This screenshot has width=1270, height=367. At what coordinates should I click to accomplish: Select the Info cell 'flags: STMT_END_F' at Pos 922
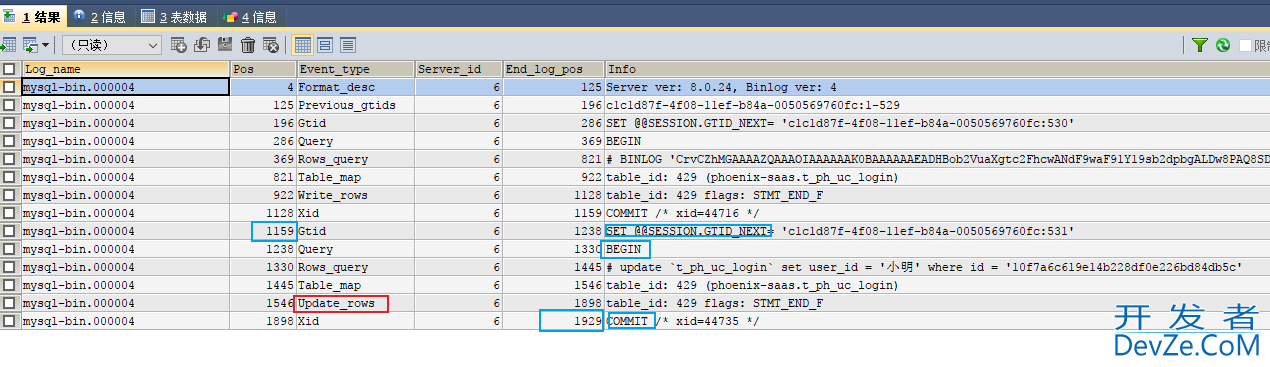937,195
